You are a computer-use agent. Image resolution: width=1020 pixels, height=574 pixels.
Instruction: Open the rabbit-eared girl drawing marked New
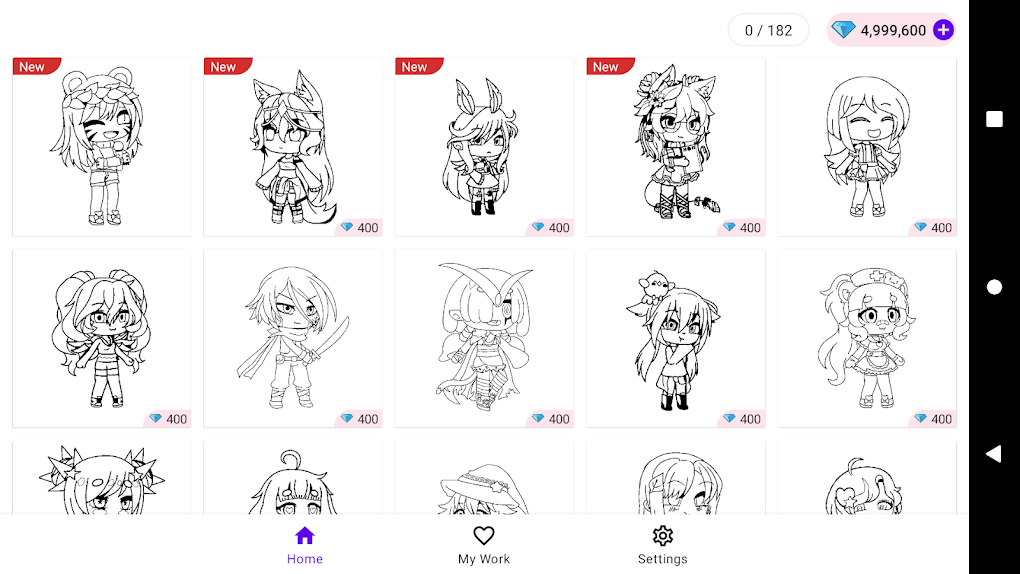[485, 146]
